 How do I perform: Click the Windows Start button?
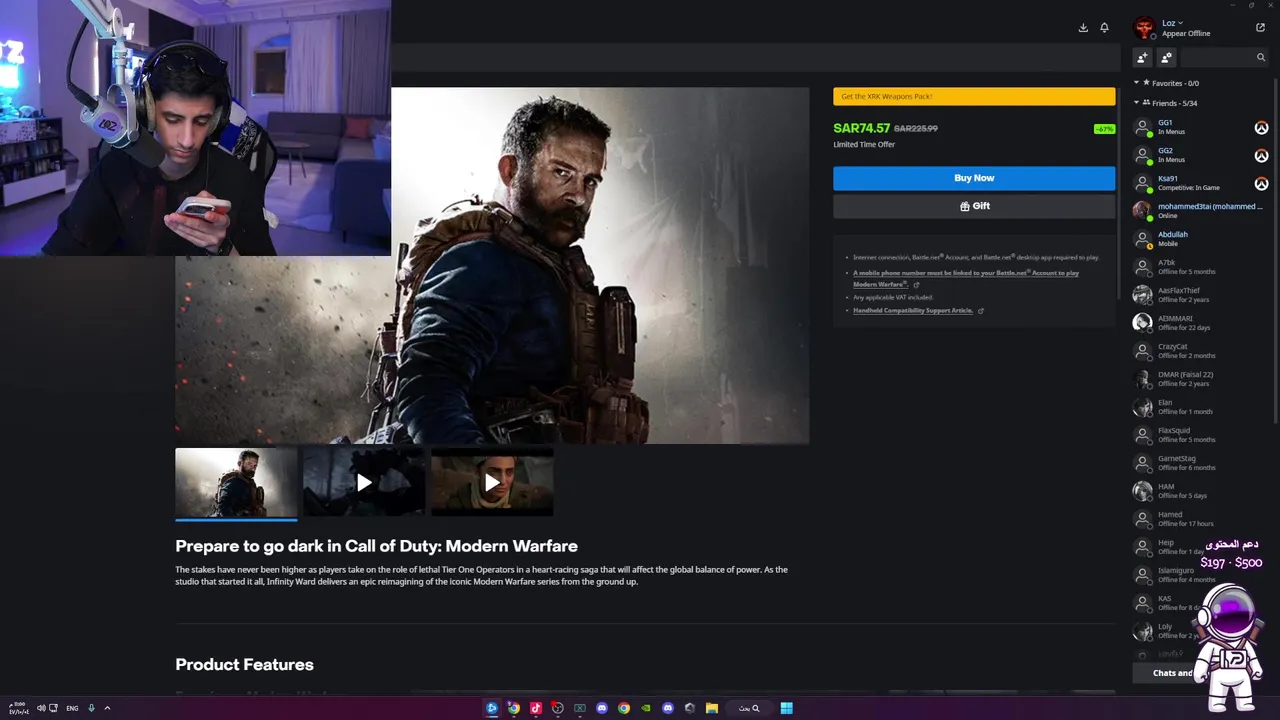[x=786, y=708]
